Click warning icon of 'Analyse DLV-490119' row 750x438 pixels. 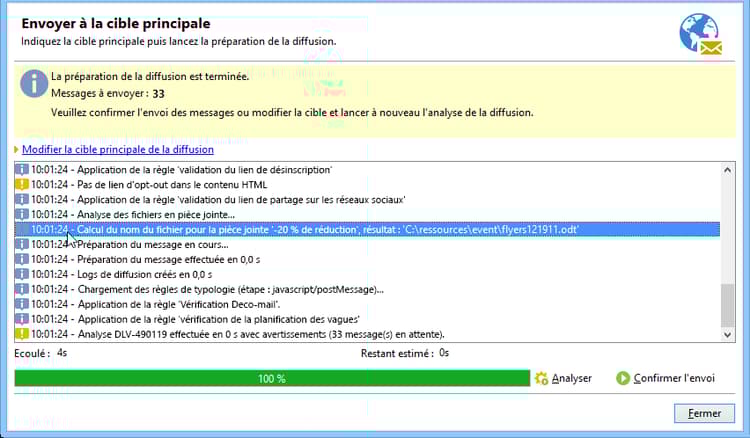[22, 334]
